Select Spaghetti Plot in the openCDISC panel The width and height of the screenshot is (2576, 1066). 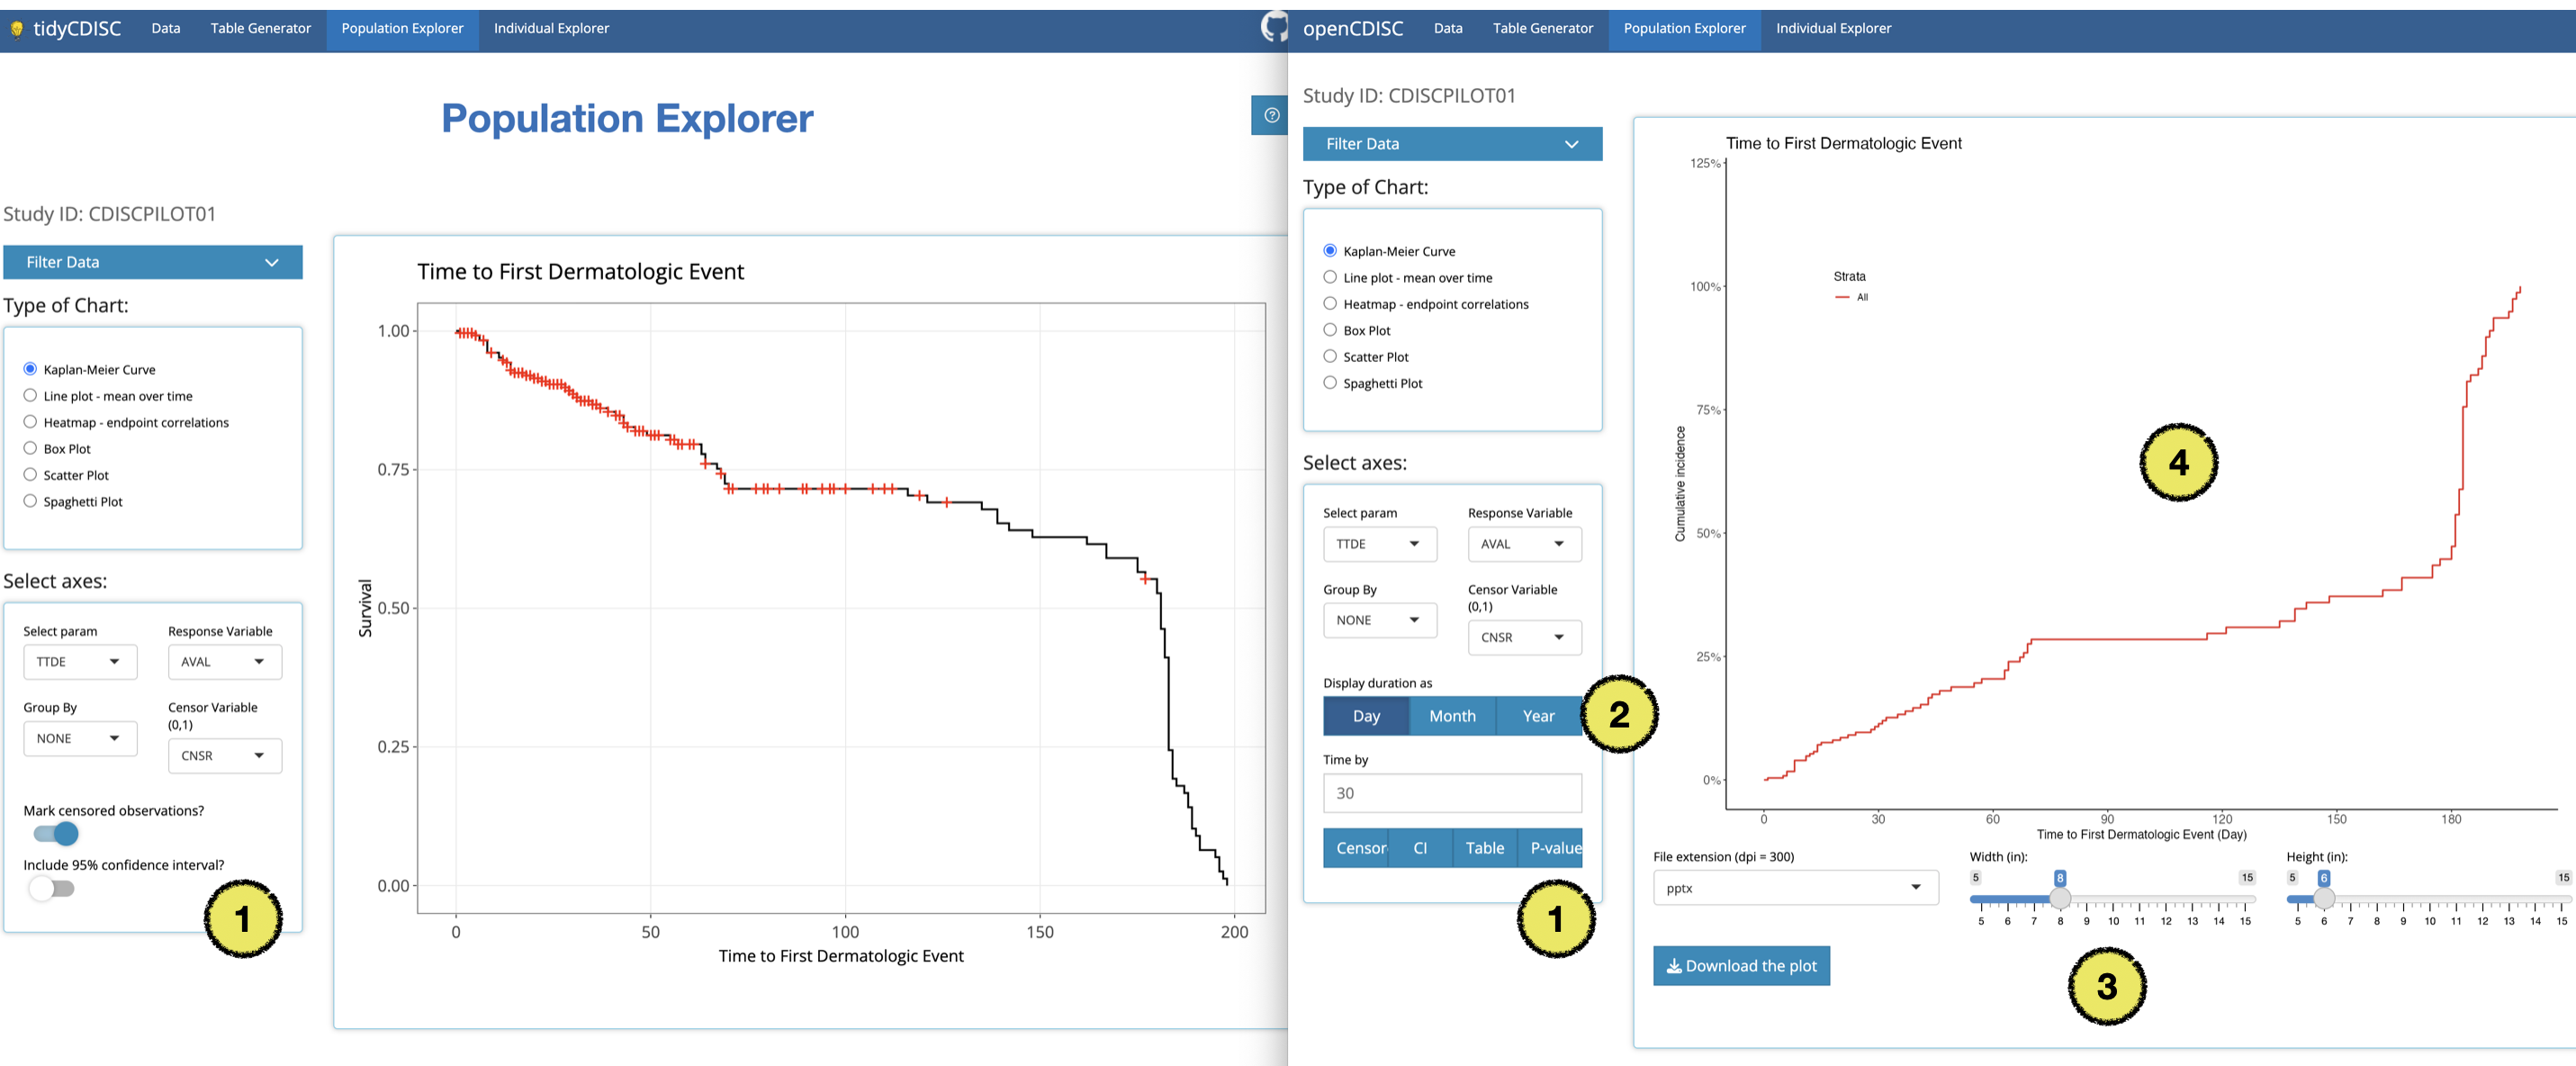pos(1329,383)
